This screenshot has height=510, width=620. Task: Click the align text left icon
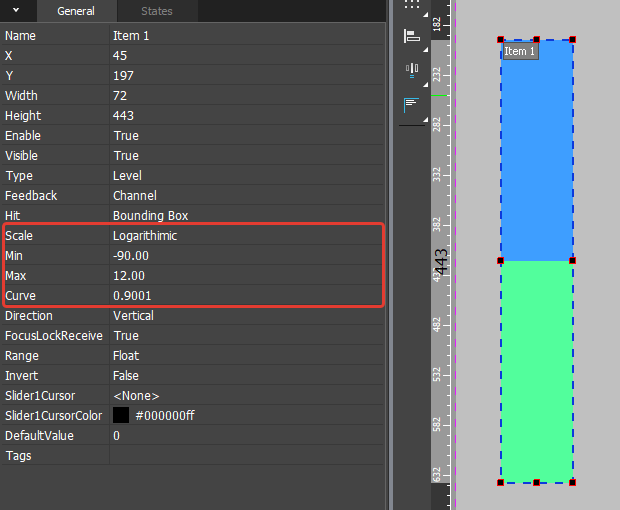pyautogui.click(x=411, y=104)
